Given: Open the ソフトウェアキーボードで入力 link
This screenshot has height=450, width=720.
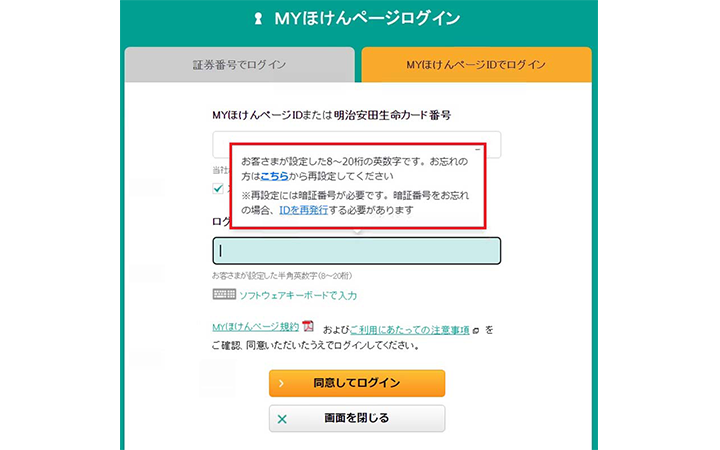Looking at the screenshot, I should pos(298,296).
